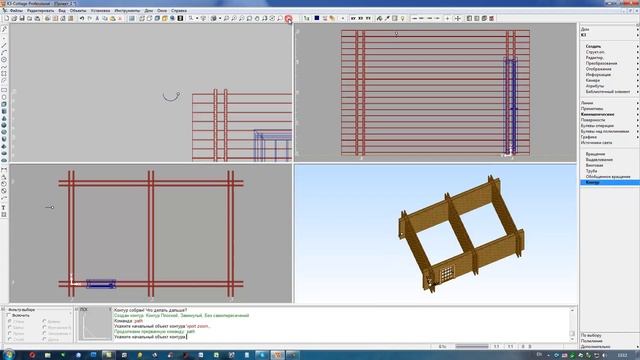Select the last radio button in right filter column
640x360 pixels.
[44, 339]
